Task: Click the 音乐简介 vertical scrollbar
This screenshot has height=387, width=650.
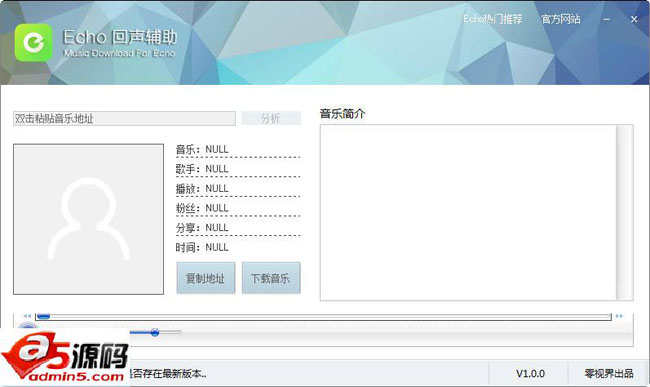Action: [x=624, y=213]
